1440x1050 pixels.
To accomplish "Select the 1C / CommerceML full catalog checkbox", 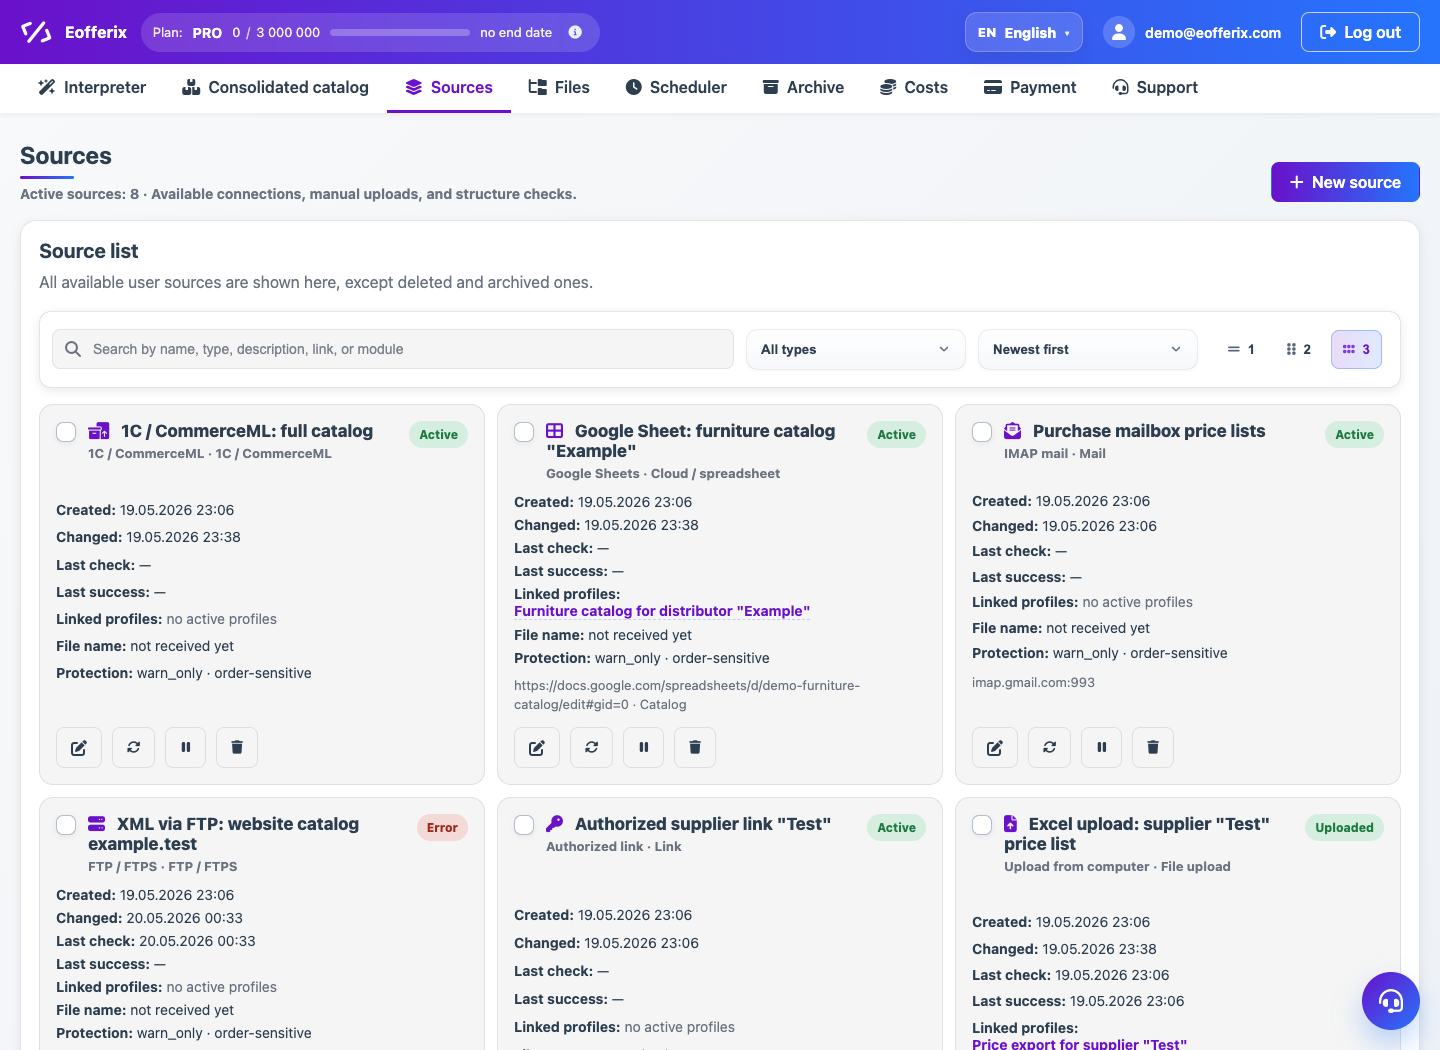I will pos(66,432).
